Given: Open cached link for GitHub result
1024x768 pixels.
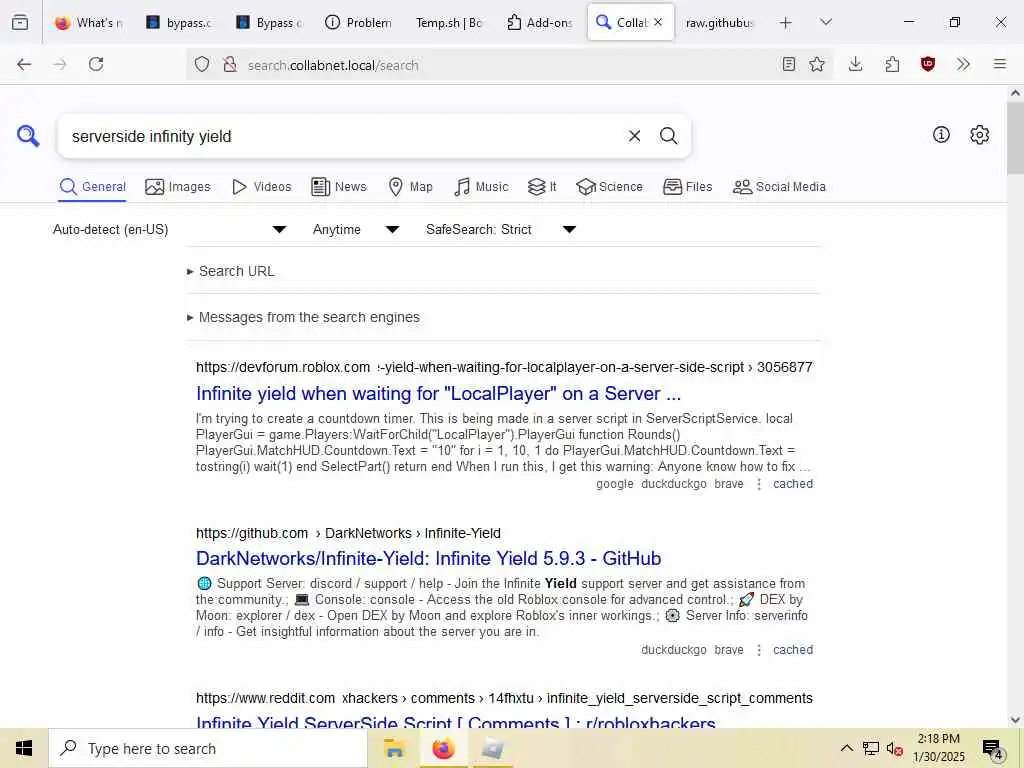Looking at the screenshot, I should point(793,650).
